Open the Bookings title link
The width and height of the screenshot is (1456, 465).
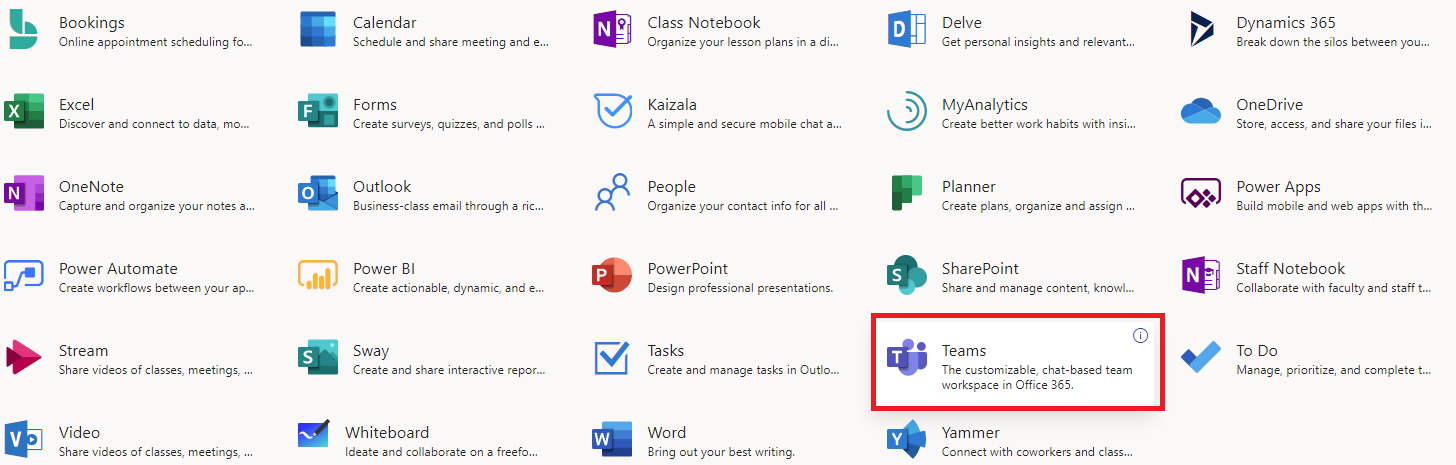92,22
